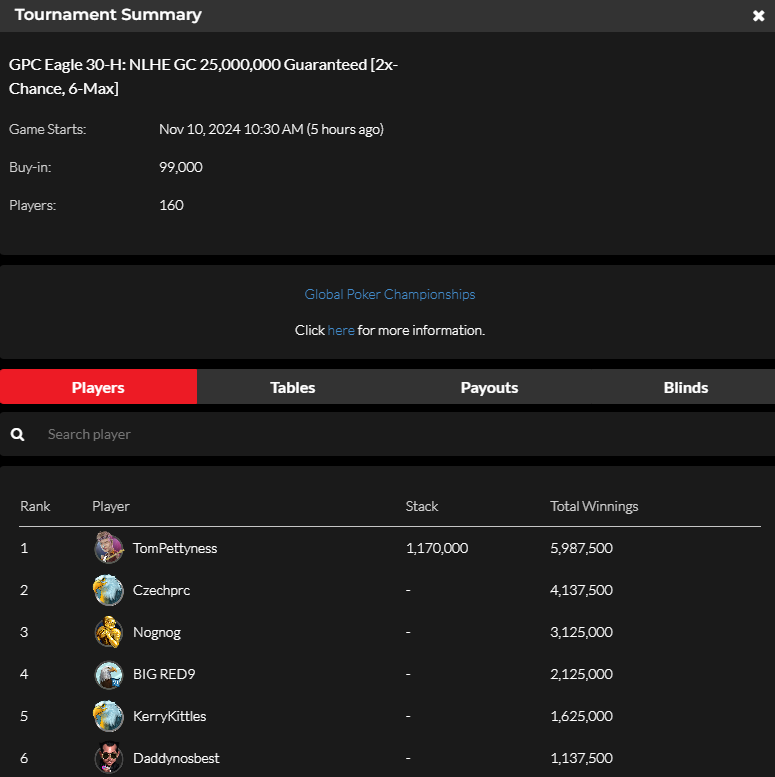Follow the 'here' information link
Image resolution: width=775 pixels, height=777 pixels.
pos(341,330)
